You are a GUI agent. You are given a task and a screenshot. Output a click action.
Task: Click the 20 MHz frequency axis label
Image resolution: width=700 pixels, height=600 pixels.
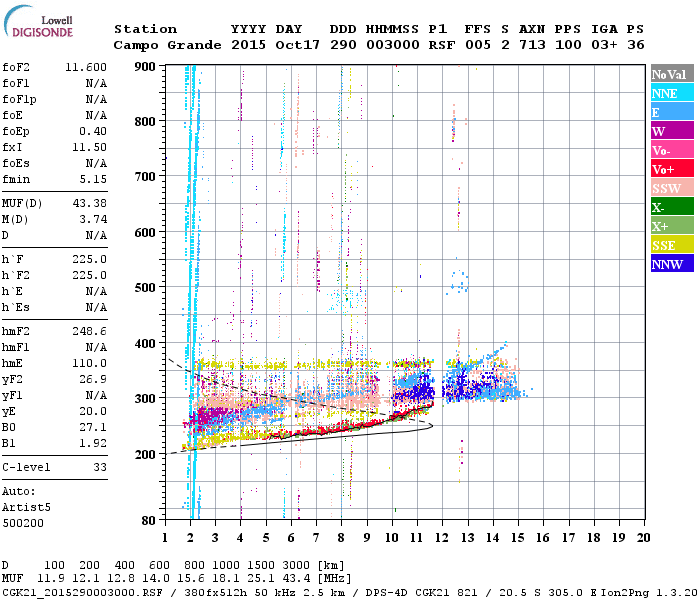pos(643,538)
